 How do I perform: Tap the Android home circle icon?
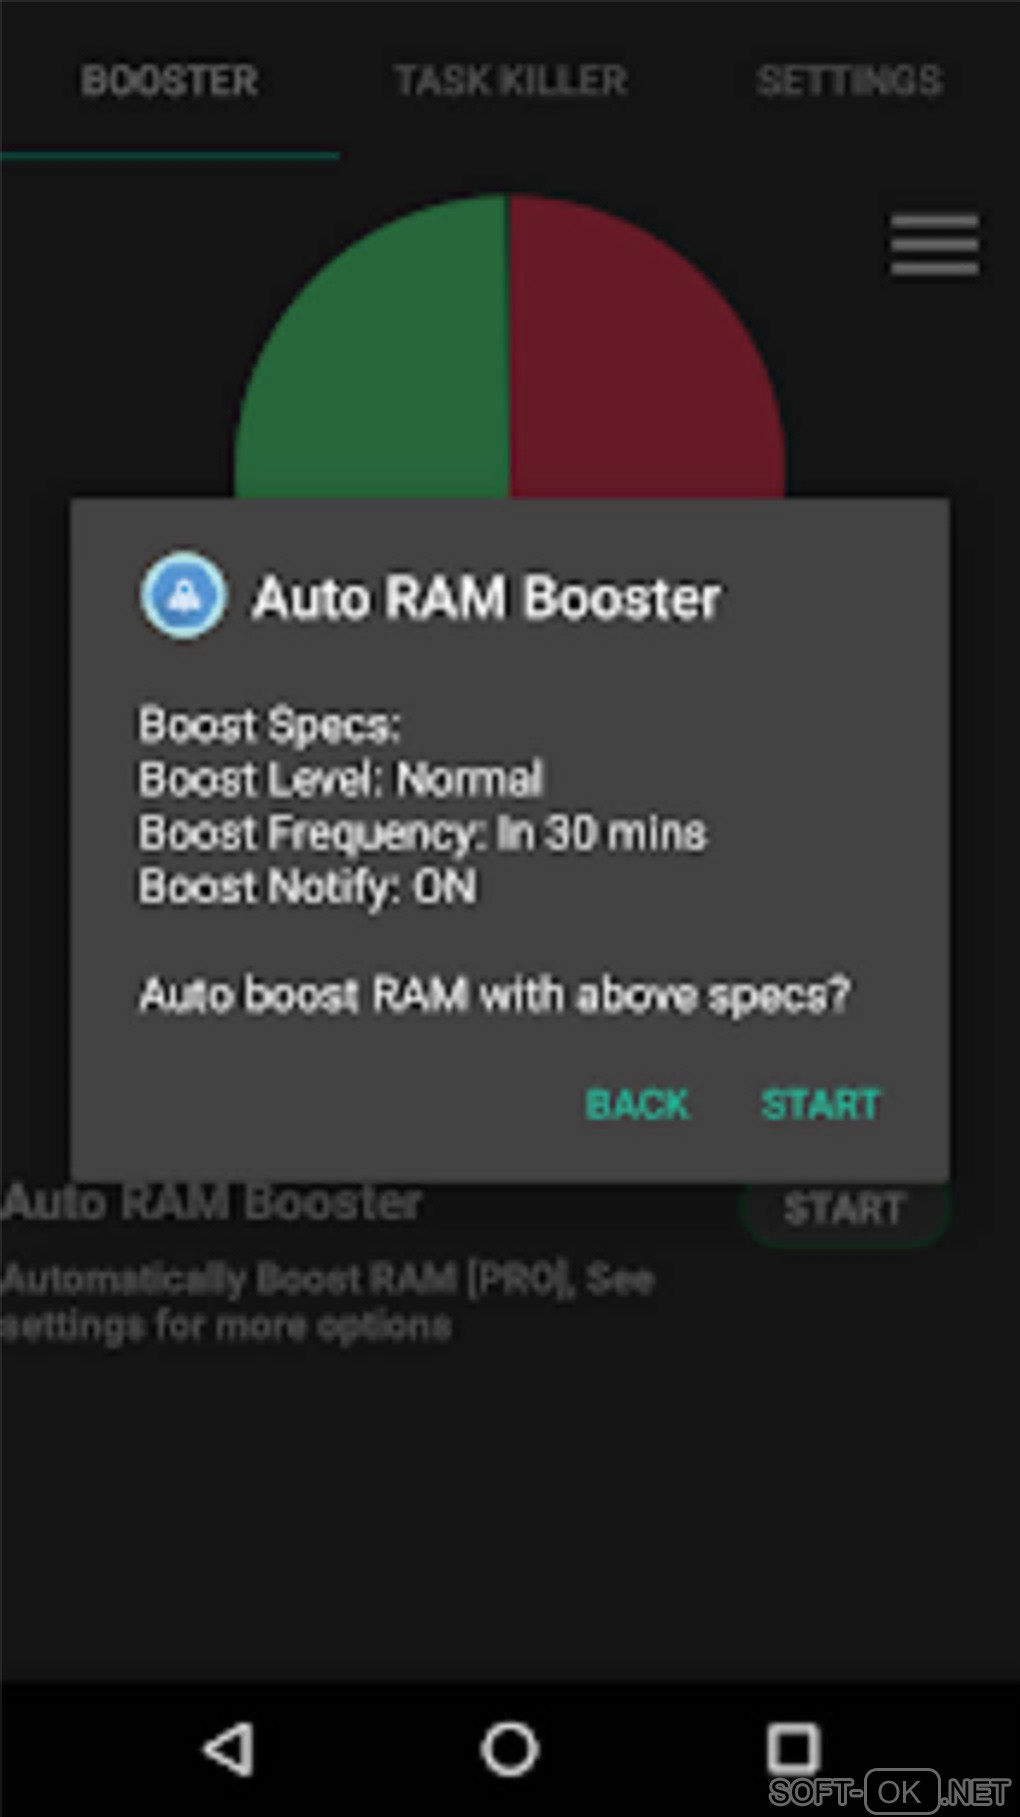click(x=510, y=1748)
